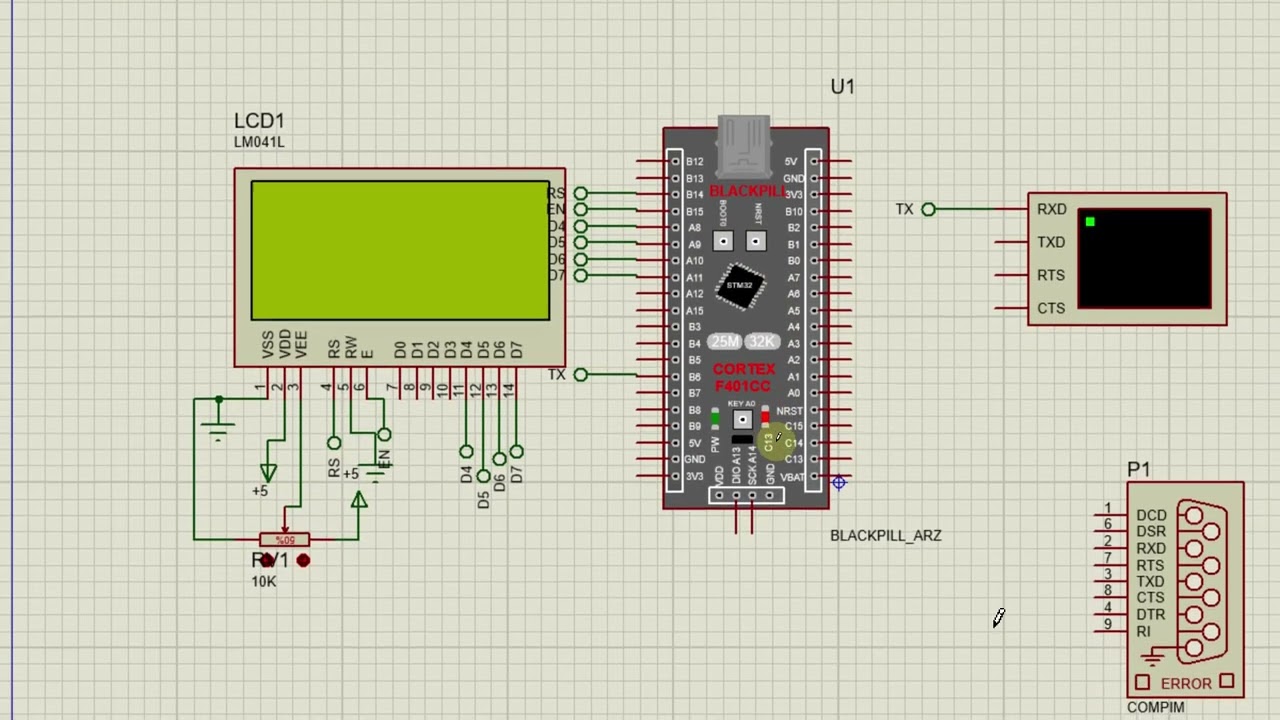Click the ERROR text on COMPIM
Viewport: 1280px width, 720px height.
pyautogui.click(x=1186, y=684)
